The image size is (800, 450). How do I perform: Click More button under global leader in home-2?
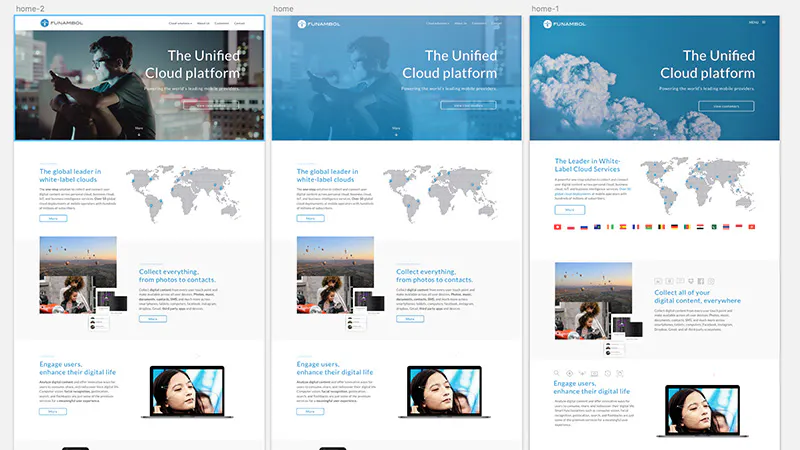(53, 218)
